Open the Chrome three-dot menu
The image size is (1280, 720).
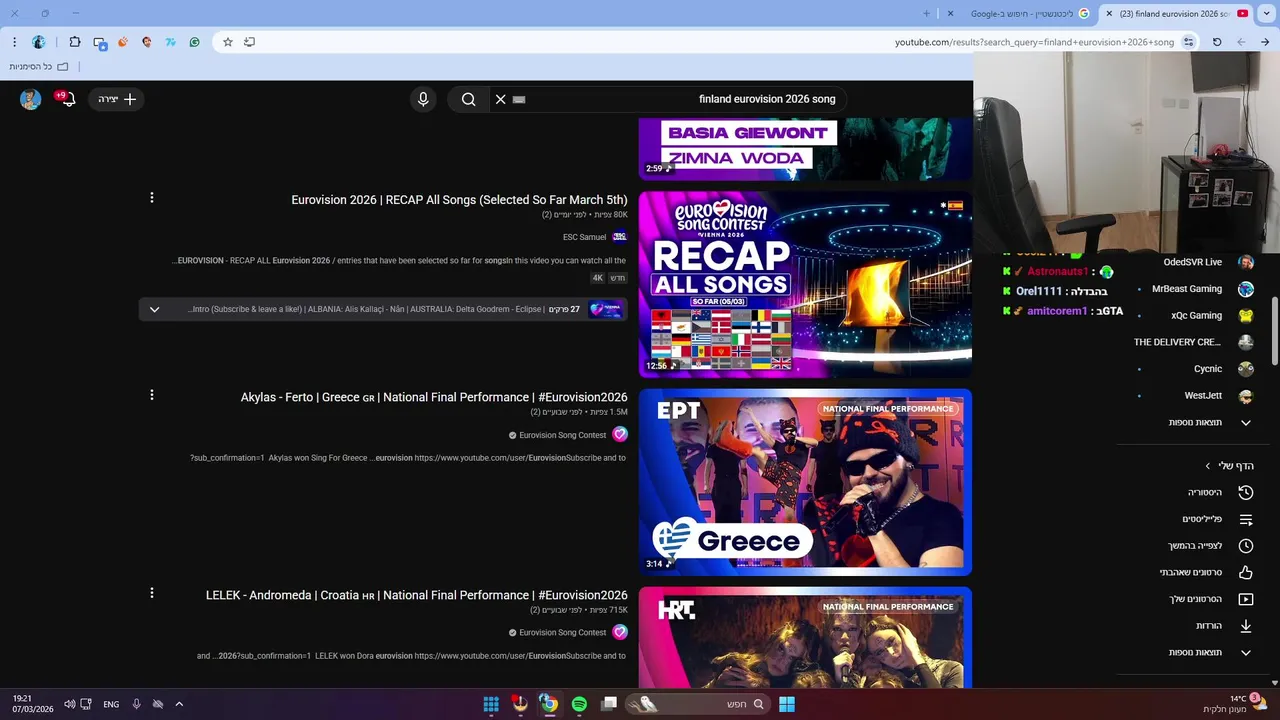click(x=14, y=42)
